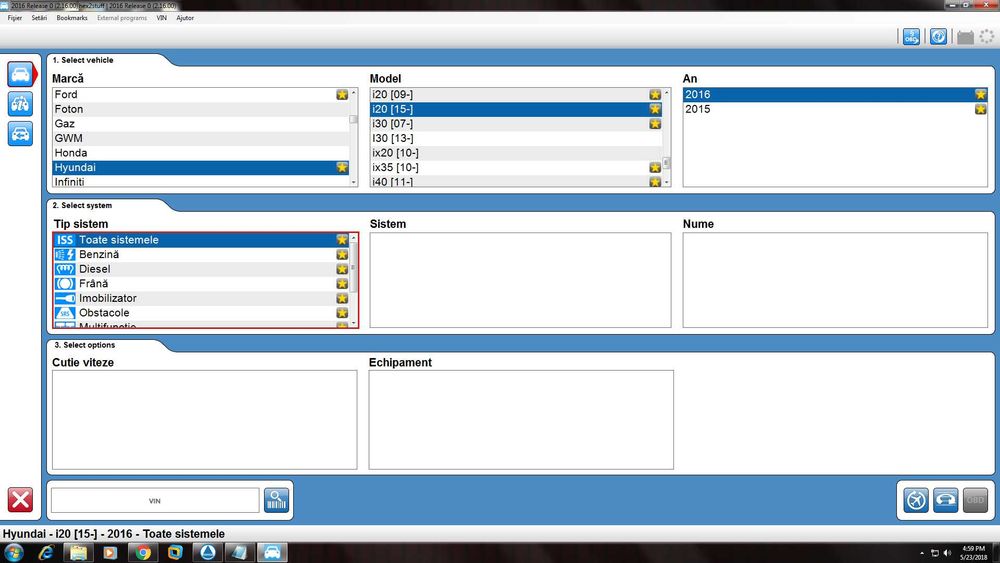Click Marcă list scroll up arrow
The width and height of the screenshot is (1000, 563).
353,92
